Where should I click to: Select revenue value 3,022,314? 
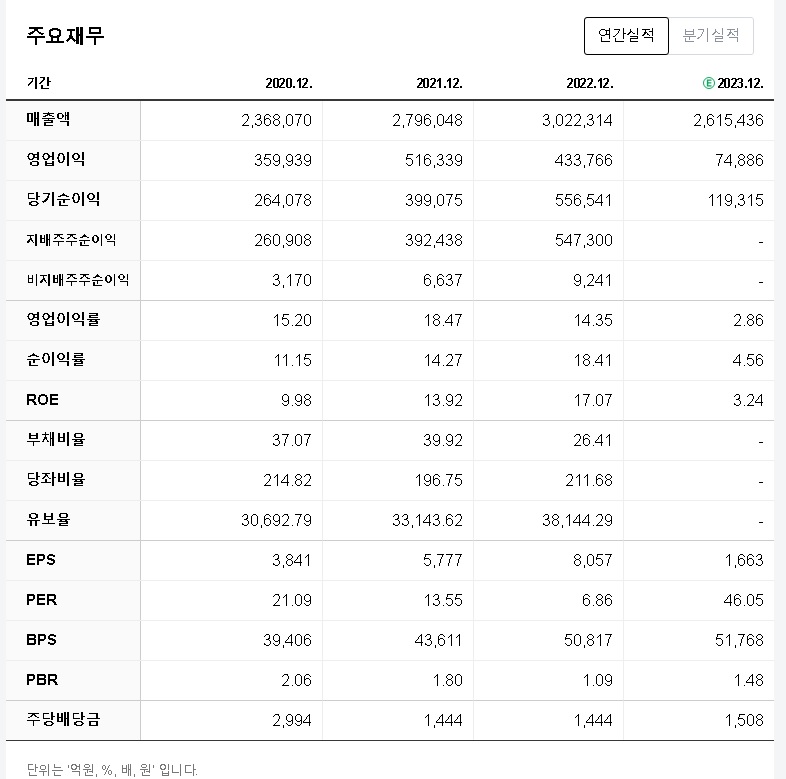[577, 120]
